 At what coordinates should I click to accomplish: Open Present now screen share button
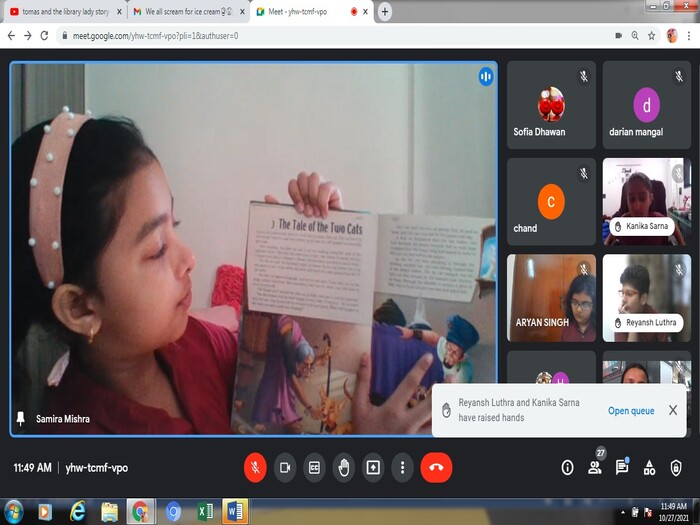click(373, 467)
